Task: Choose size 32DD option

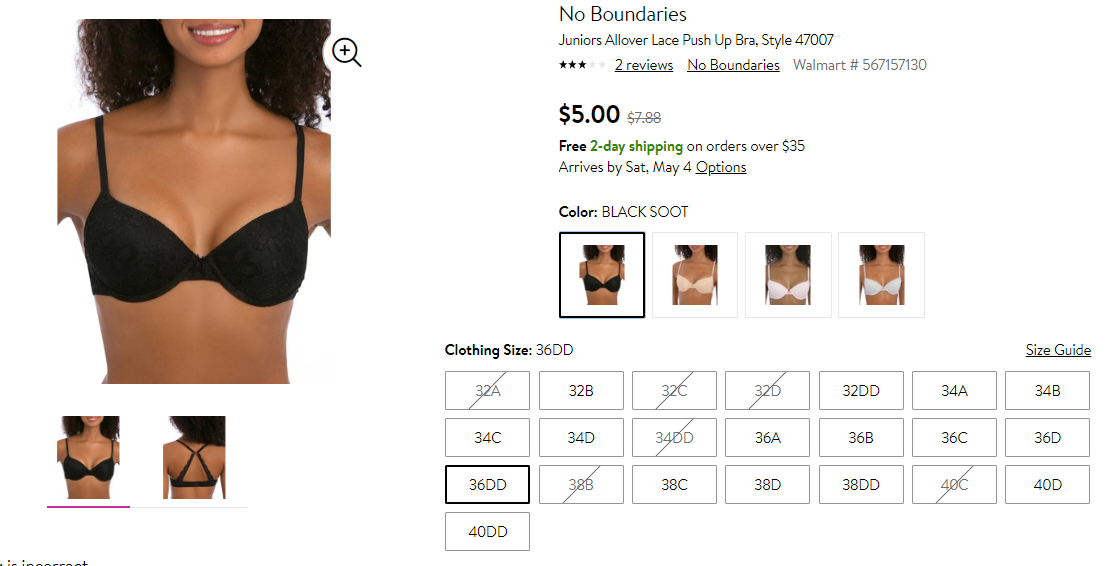Action: (861, 391)
